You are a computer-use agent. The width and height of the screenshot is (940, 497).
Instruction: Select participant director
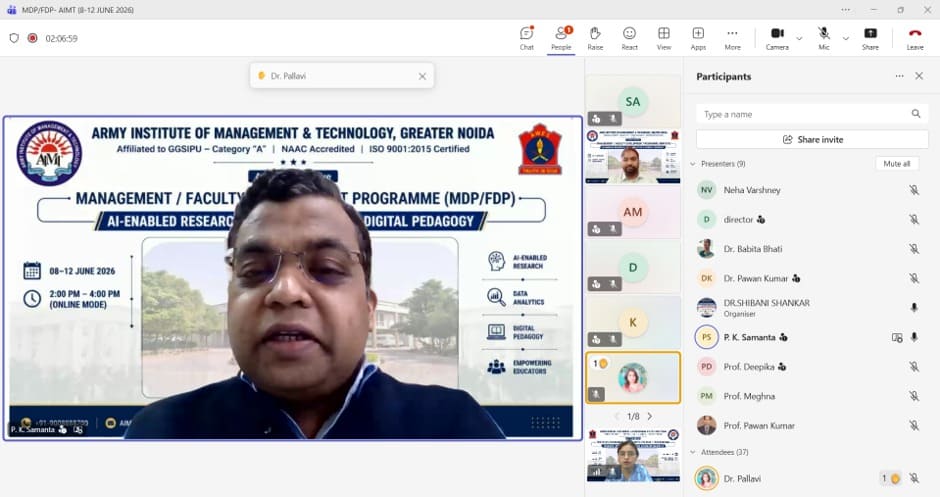click(809, 219)
